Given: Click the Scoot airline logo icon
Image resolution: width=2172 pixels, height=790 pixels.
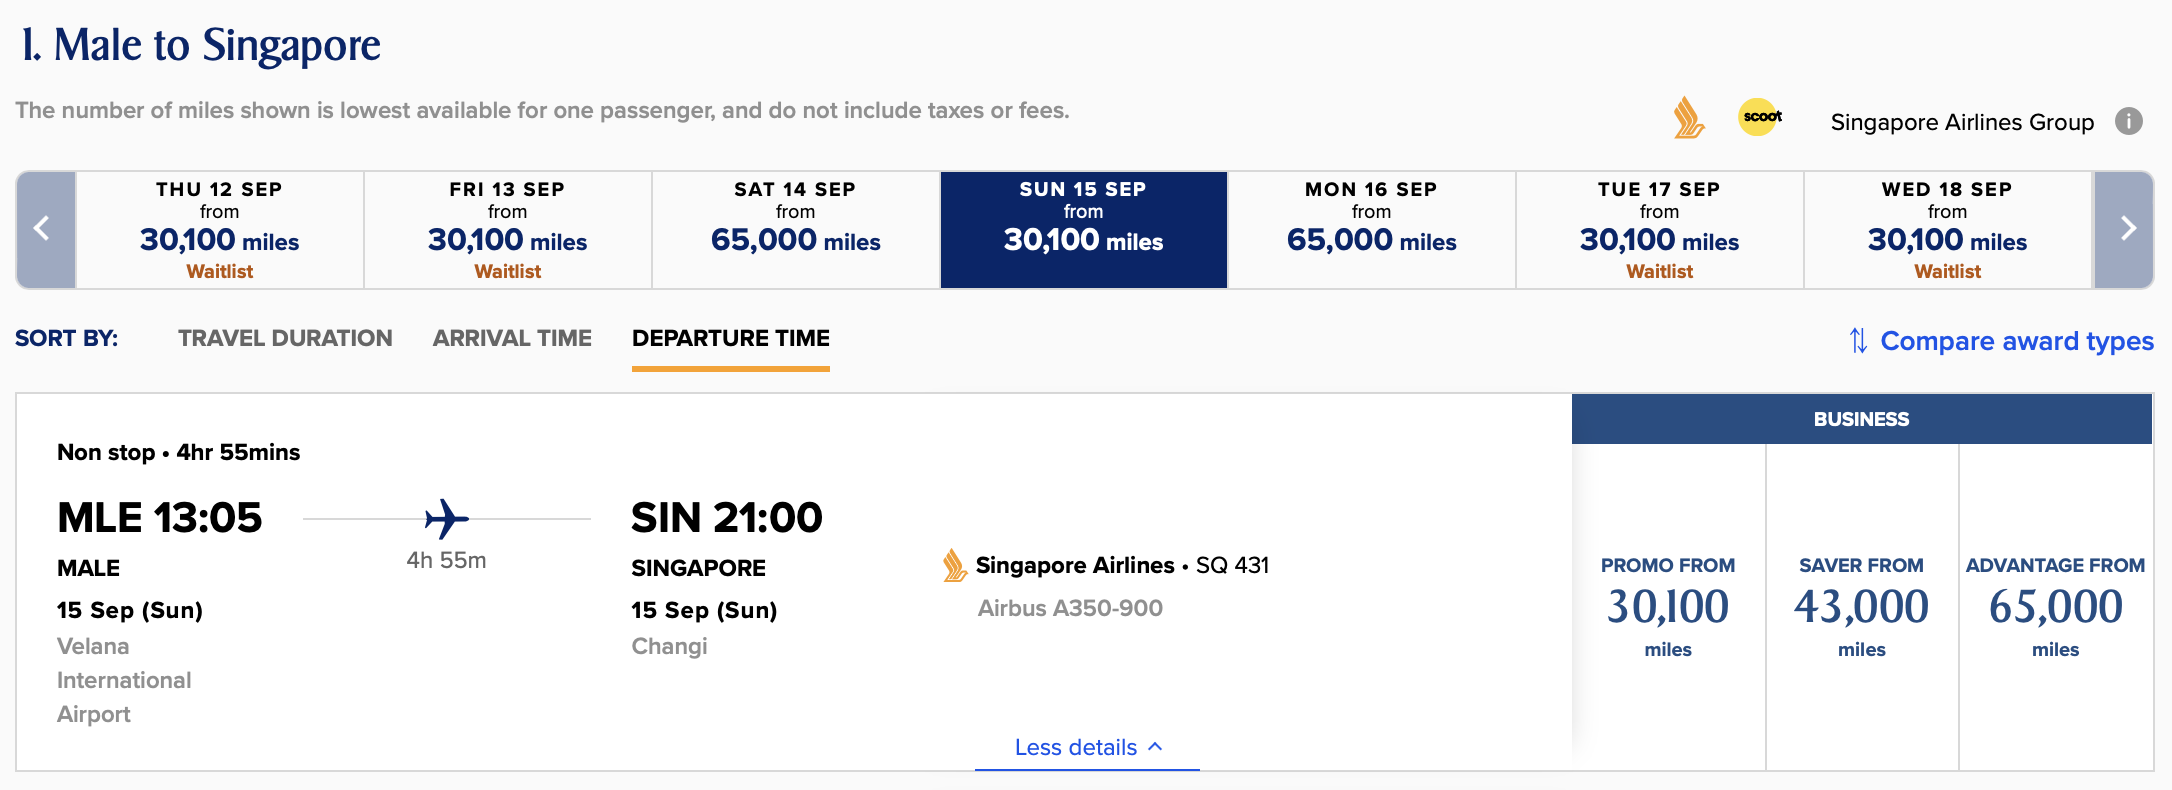Looking at the screenshot, I should pos(1761,117).
